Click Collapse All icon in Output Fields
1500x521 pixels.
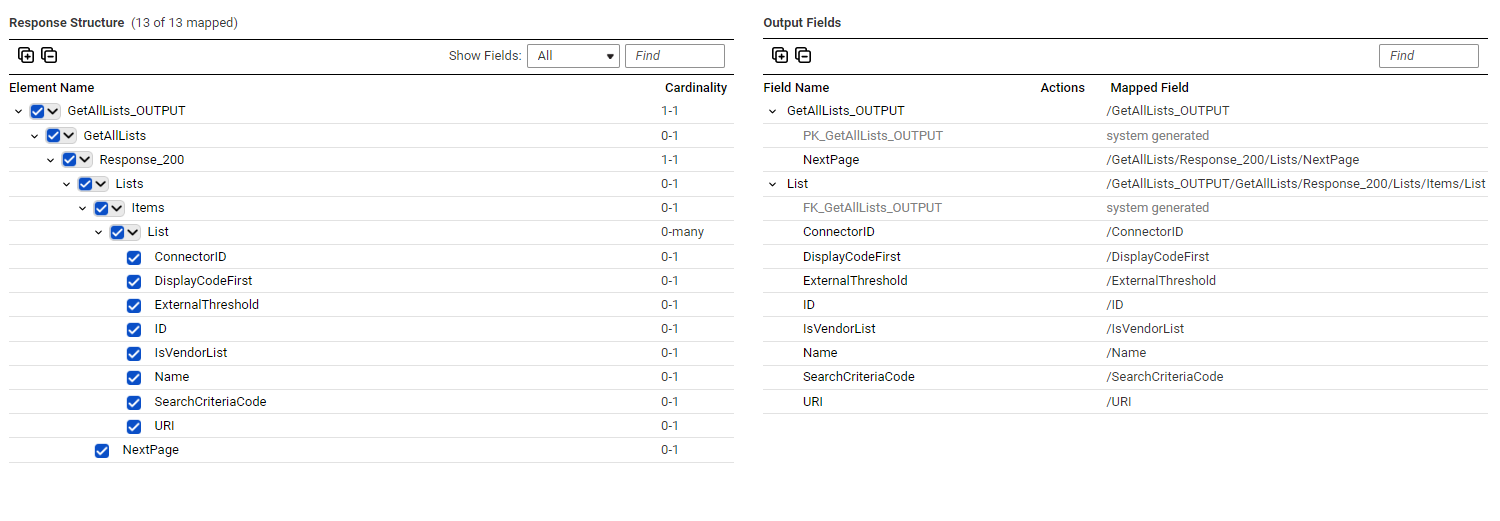(x=803, y=56)
